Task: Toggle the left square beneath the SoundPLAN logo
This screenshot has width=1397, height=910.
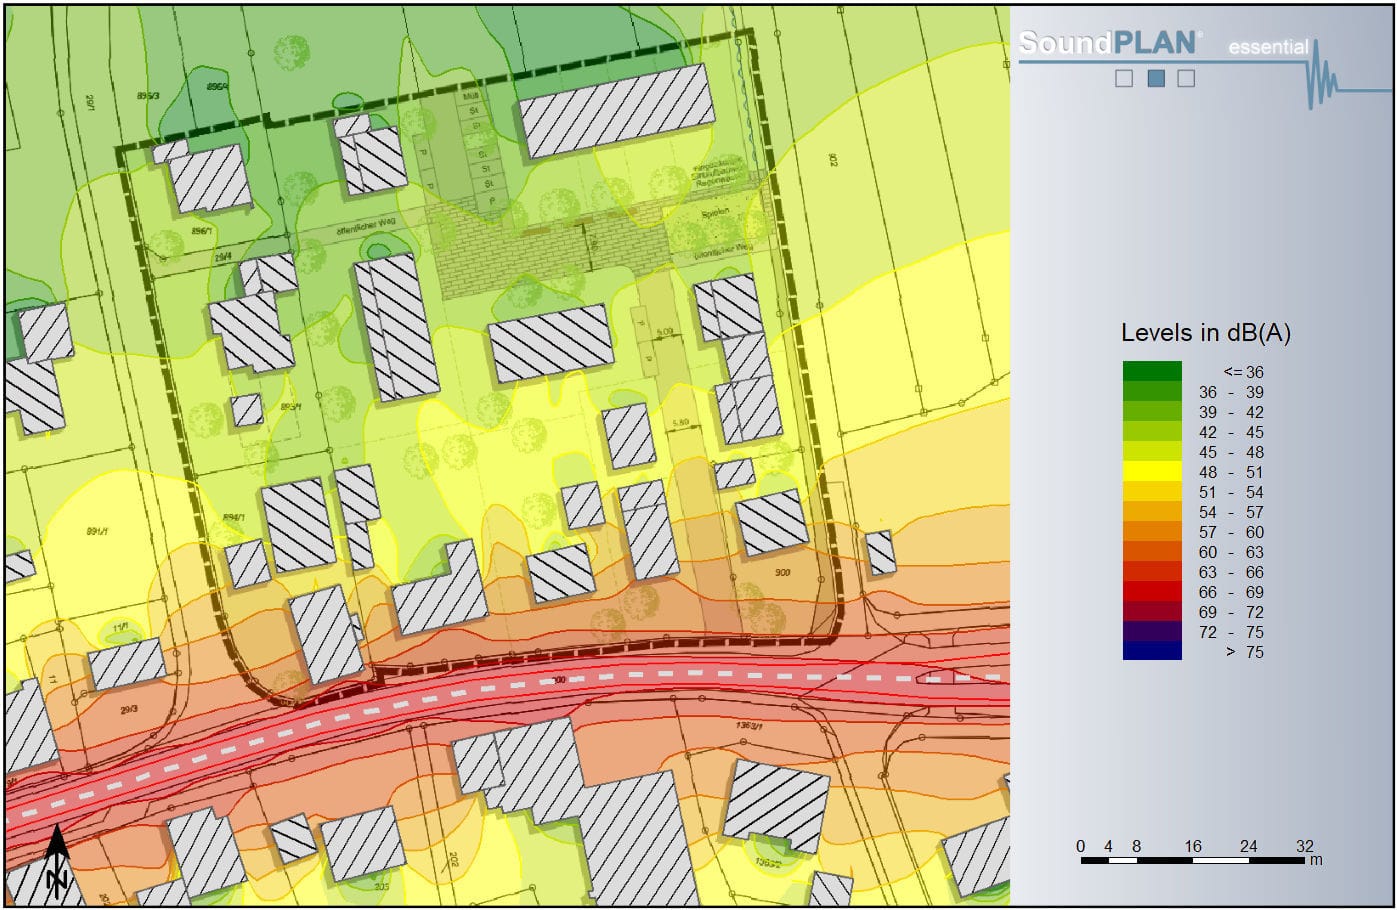Action: (1122, 76)
